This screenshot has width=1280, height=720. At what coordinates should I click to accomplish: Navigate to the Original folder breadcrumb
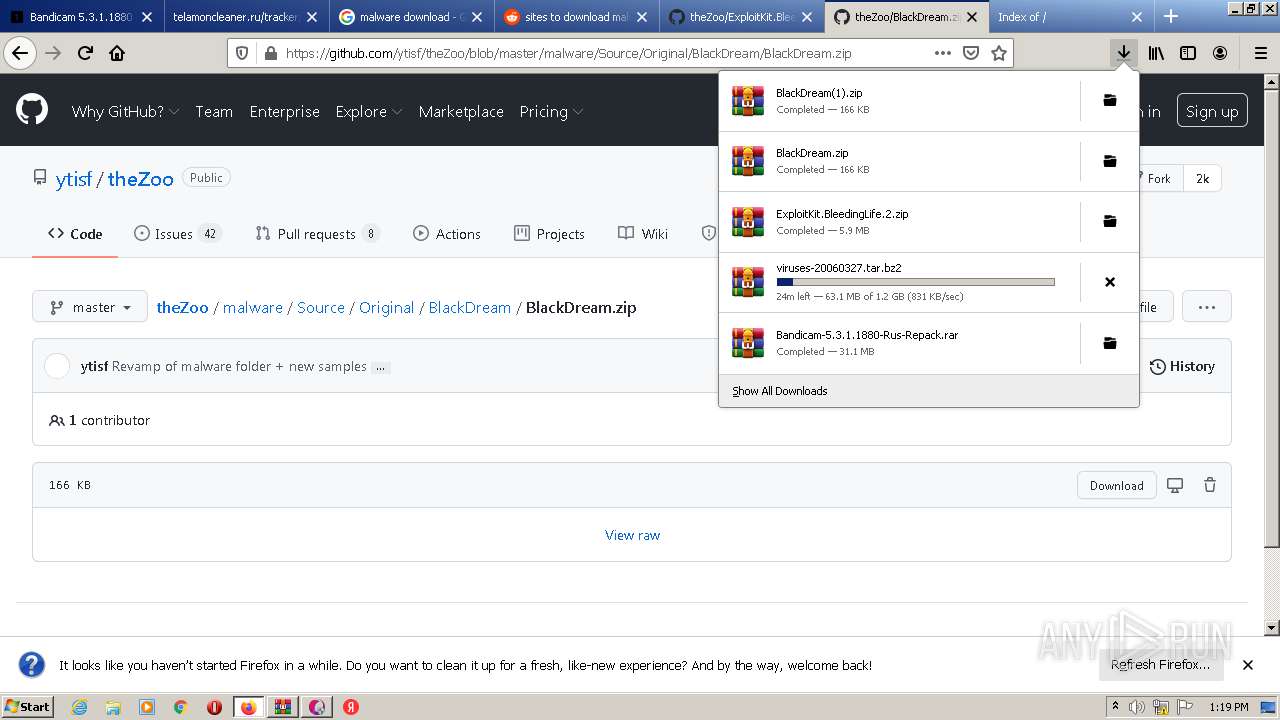(x=386, y=307)
